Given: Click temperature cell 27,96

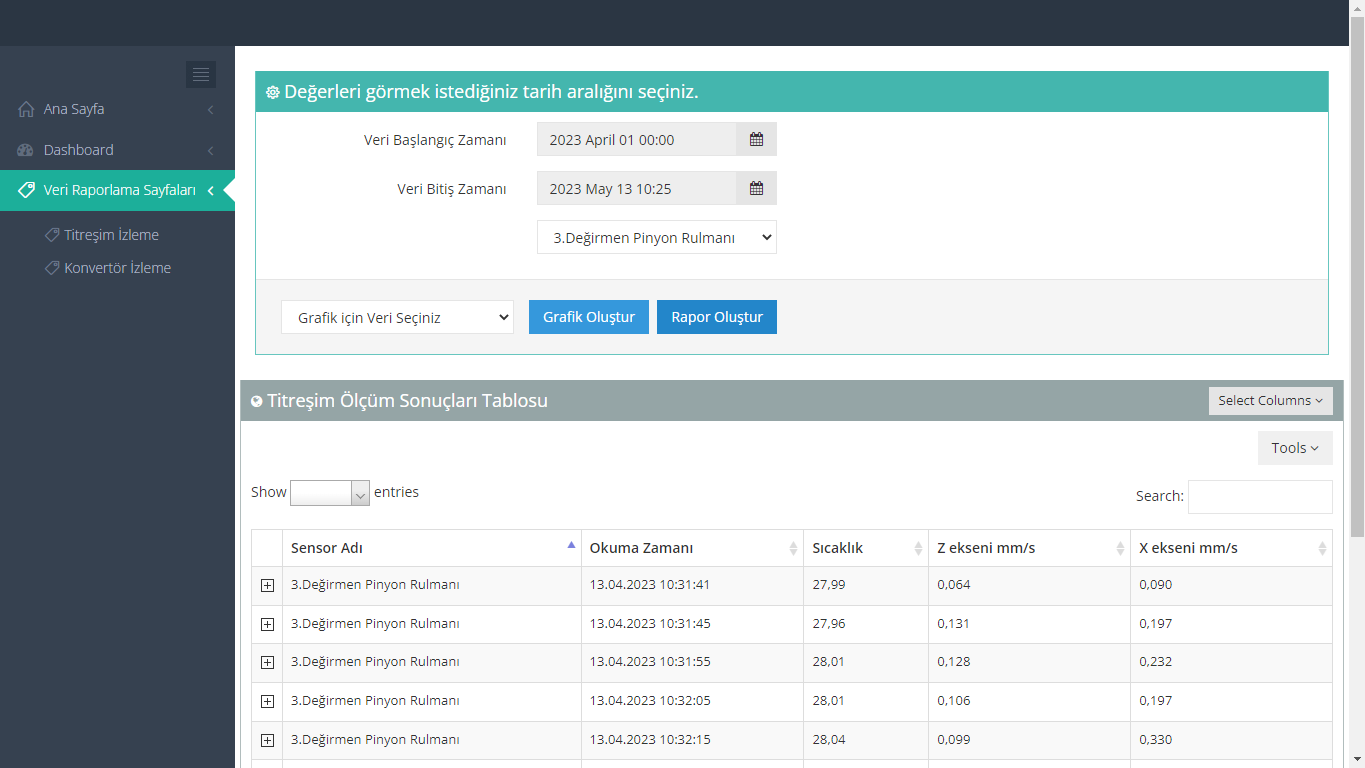Looking at the screenshot, I should [x=829, y=624].
